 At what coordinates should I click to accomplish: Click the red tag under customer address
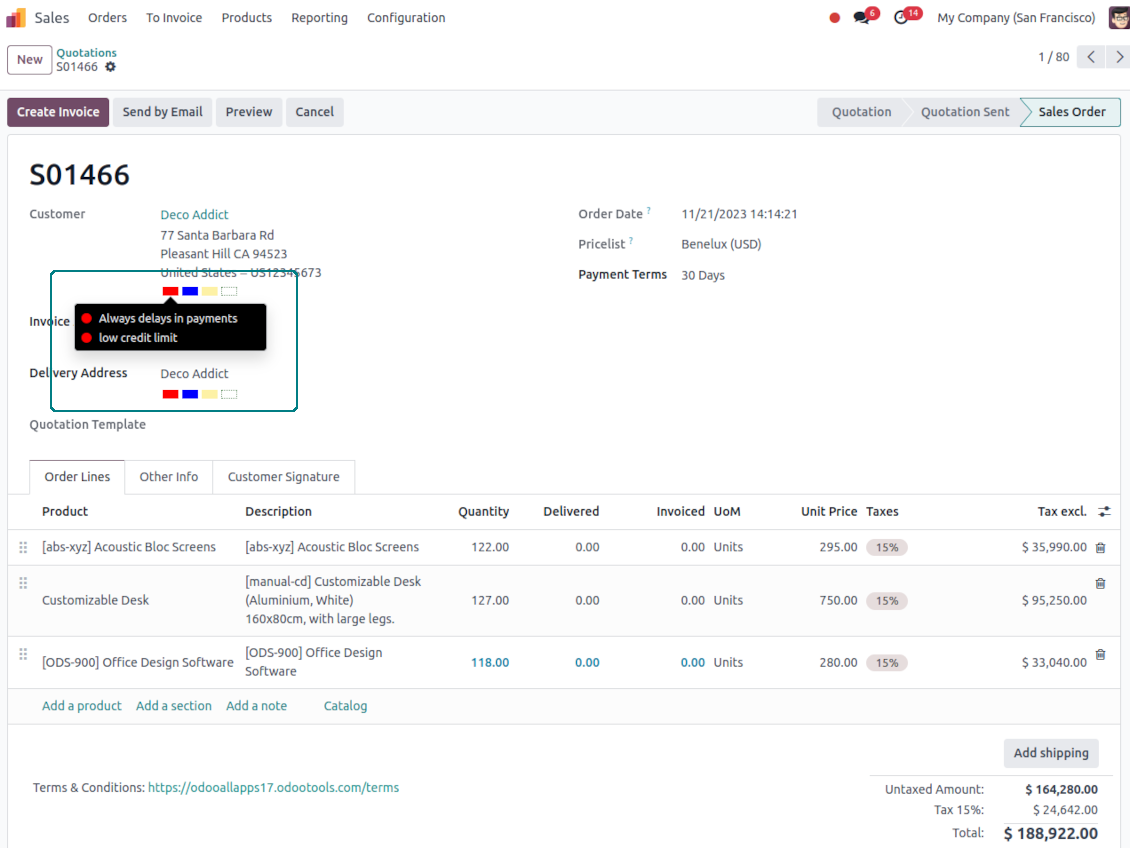[170, 291]
